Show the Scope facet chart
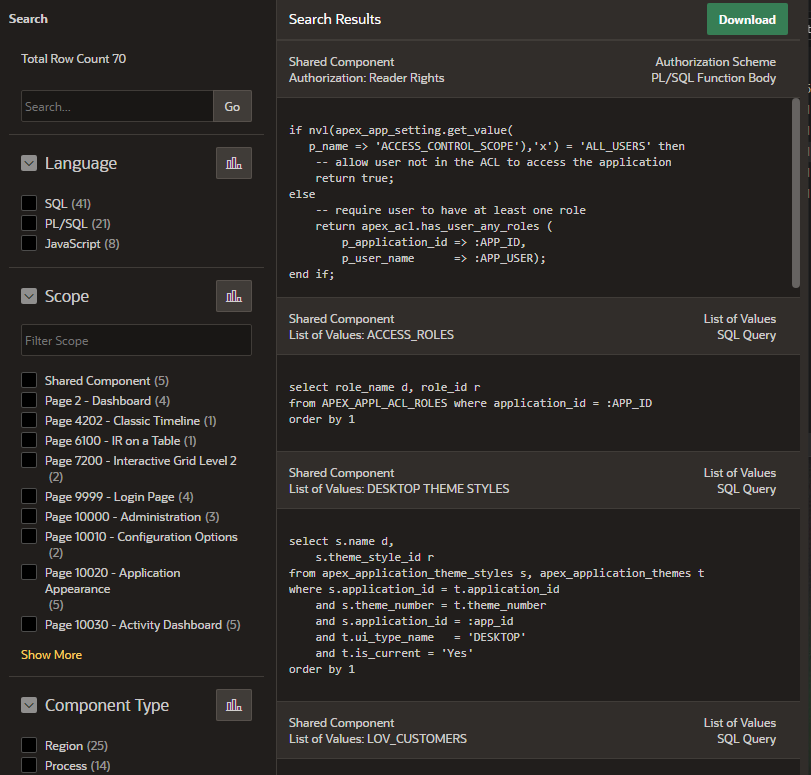 (234, 296)
